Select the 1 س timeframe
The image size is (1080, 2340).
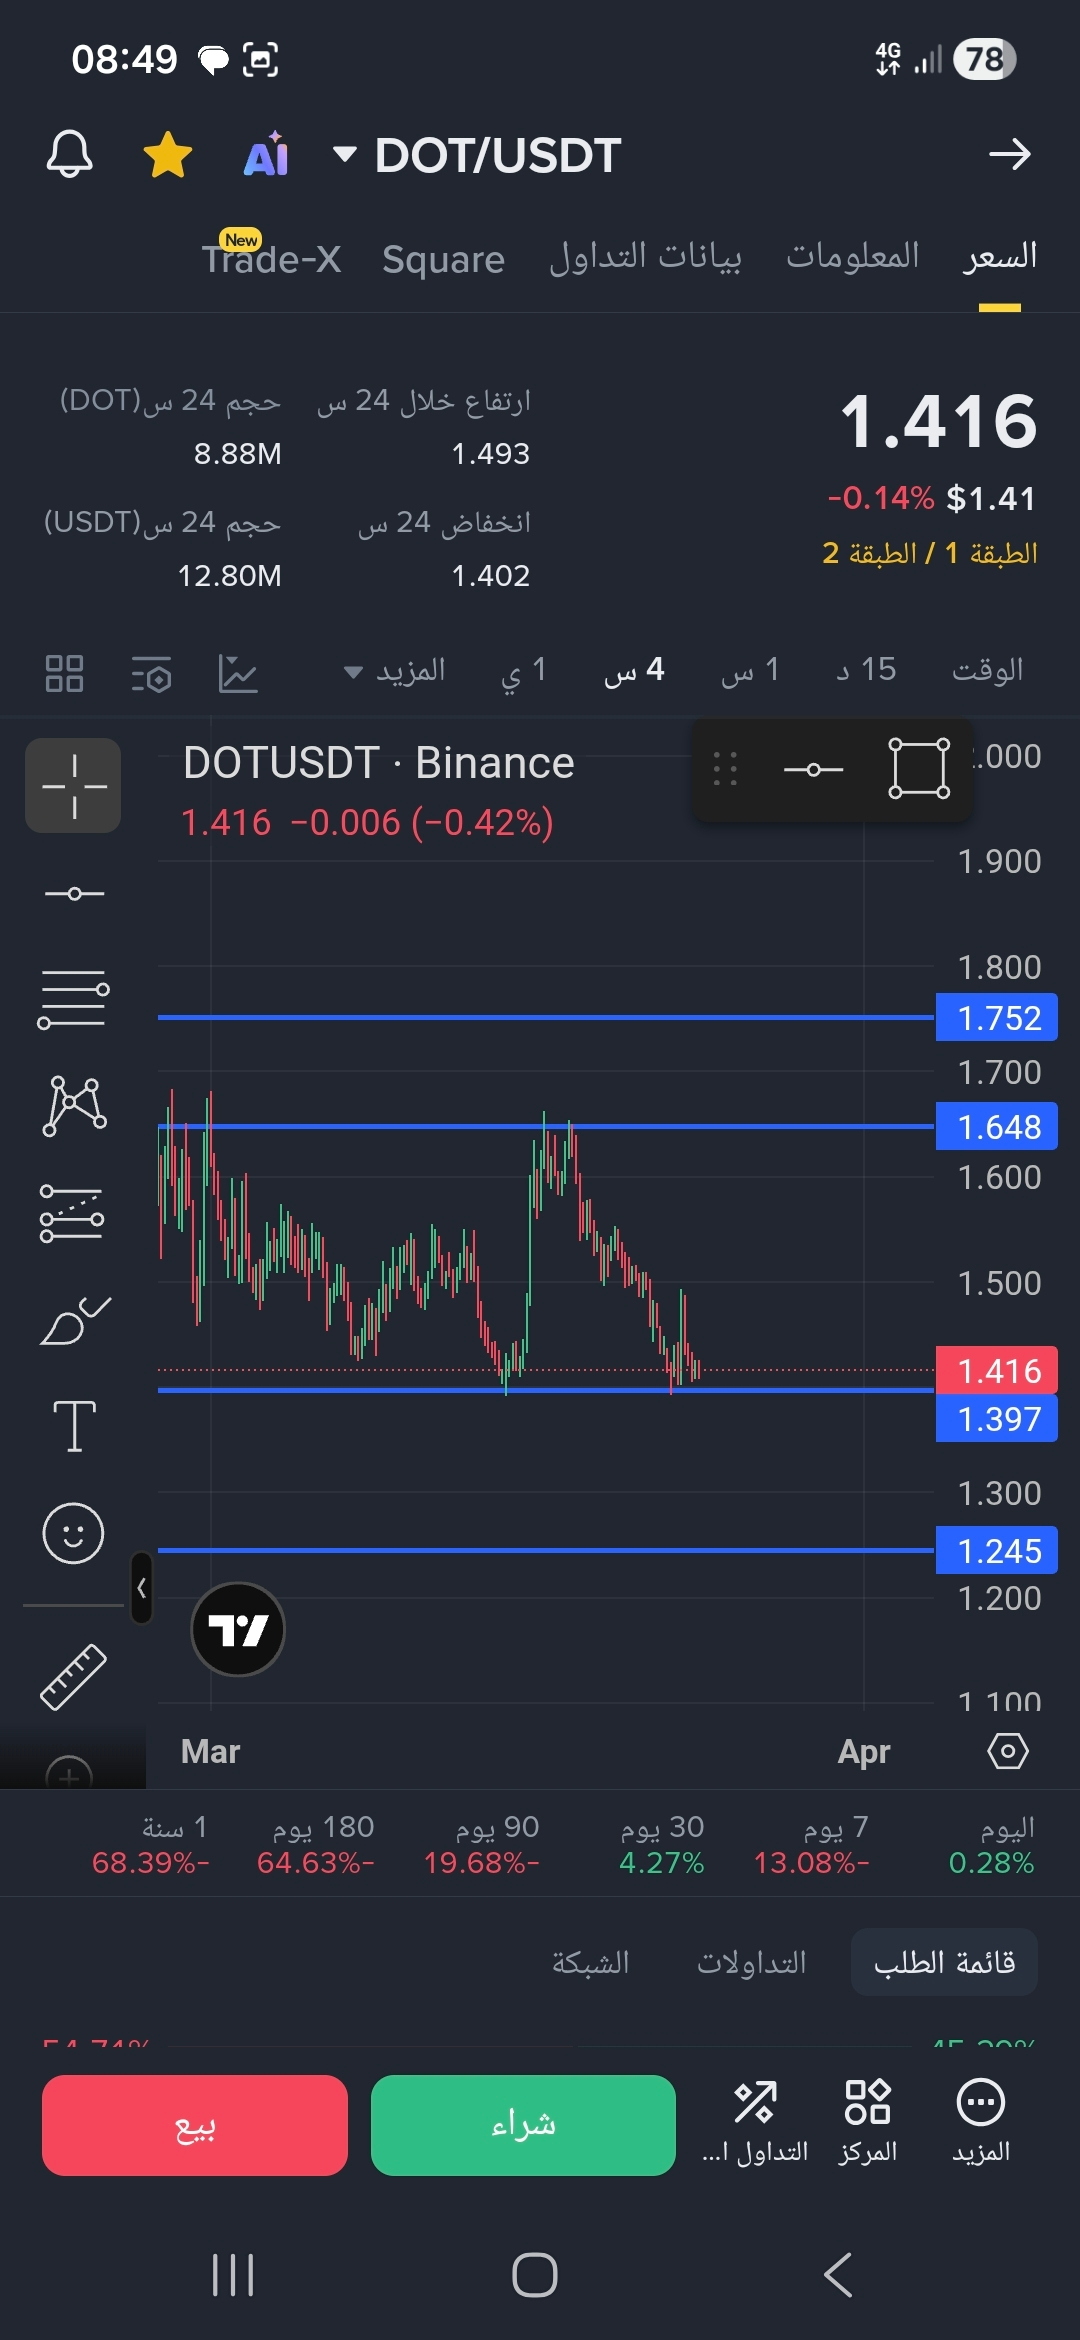tap(750, 671)
